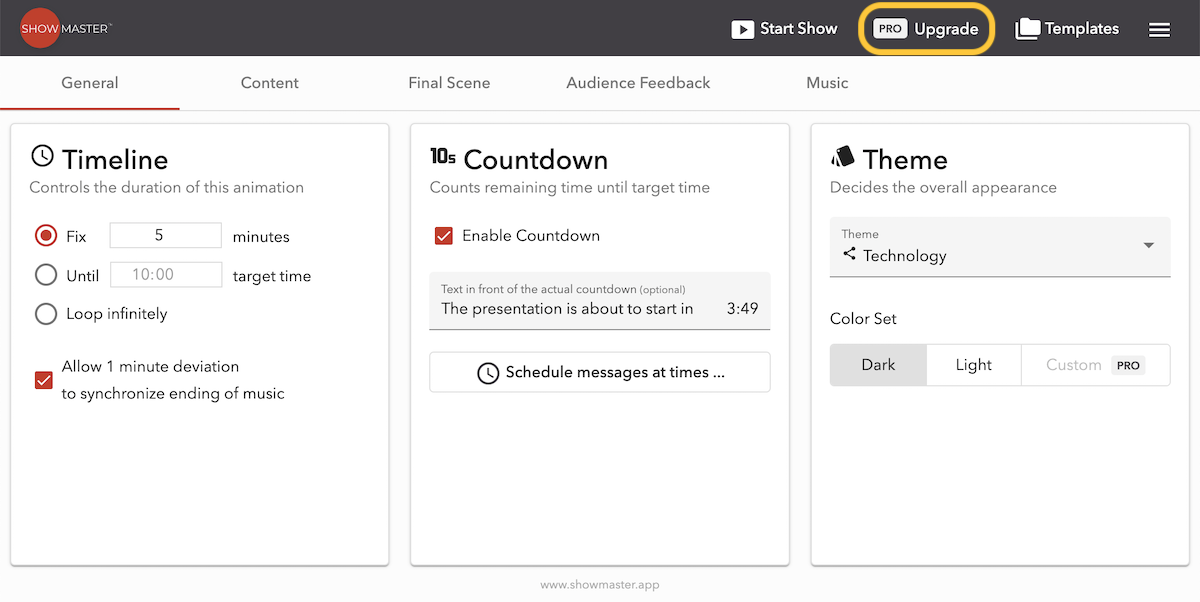
Task: Open the Audience Feedback tab
Action: pyautogui.click(x=638, y=83)
